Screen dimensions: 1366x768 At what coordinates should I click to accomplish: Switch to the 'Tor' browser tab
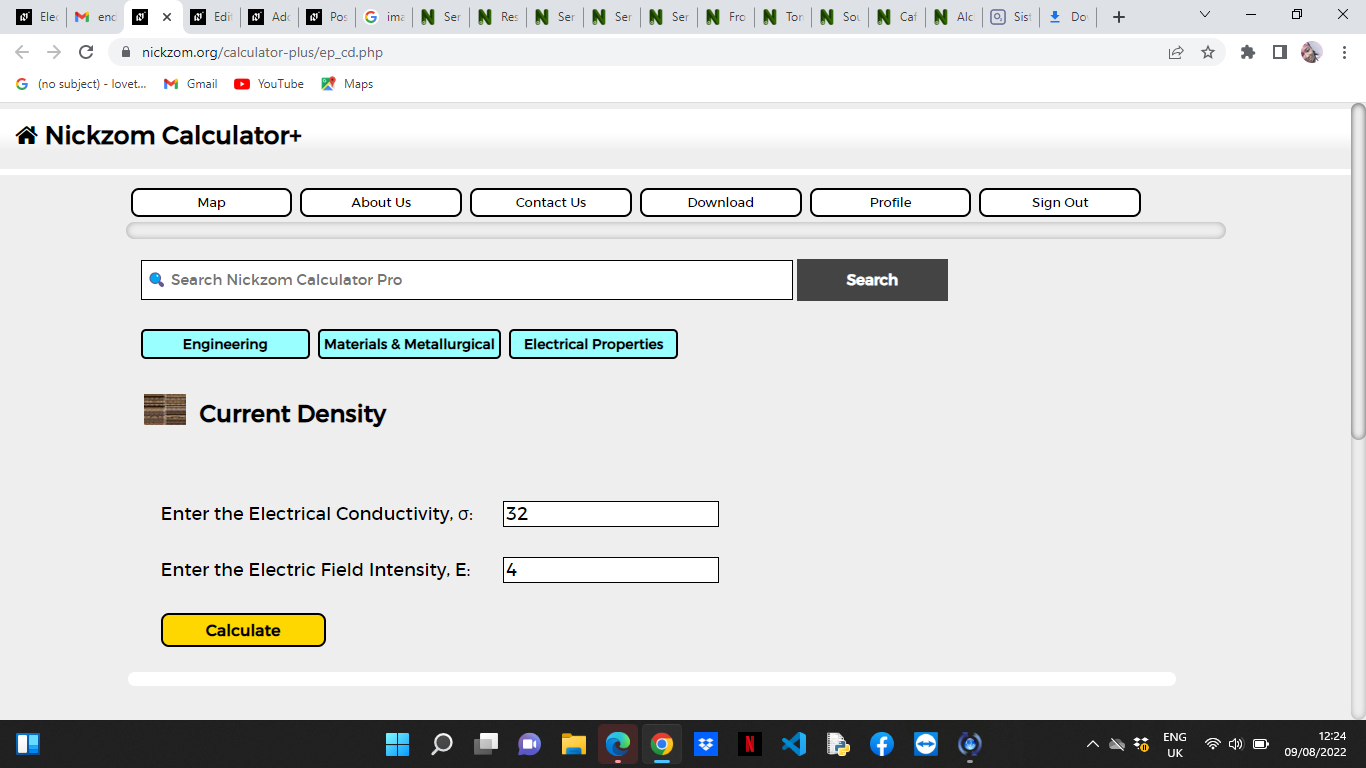pyautogui.click(x=783, y=17)
